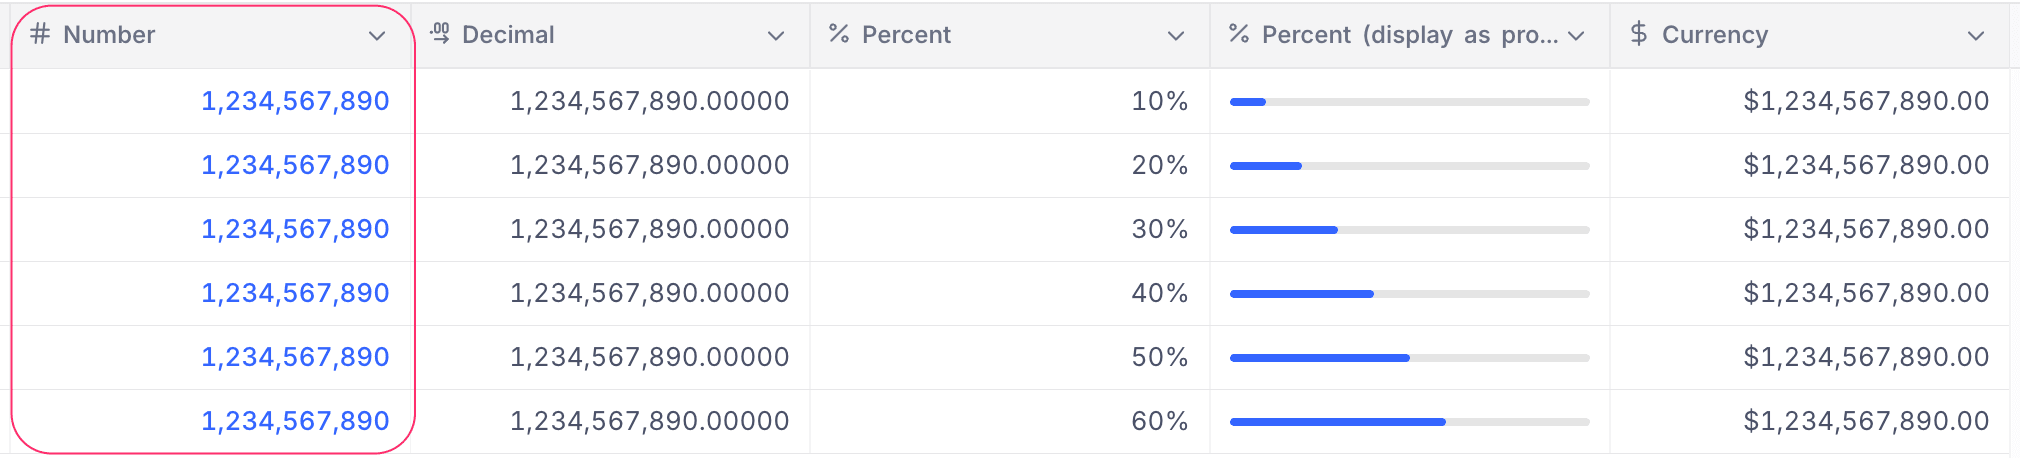The width and height of the screenshot is (2020, 458).
Task: Click the decimal type icon in header
Action: [439, 35]
